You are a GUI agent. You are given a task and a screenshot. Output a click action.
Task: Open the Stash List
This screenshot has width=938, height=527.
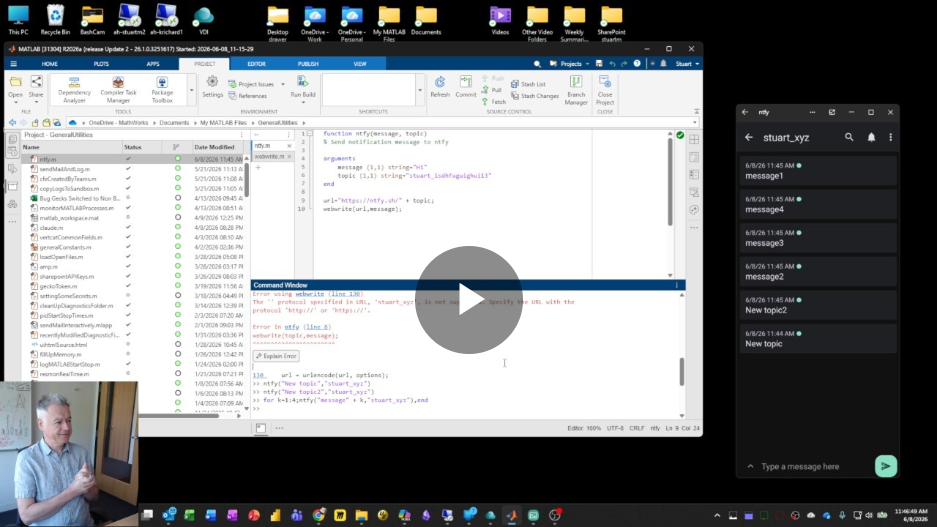coord(528,84)
